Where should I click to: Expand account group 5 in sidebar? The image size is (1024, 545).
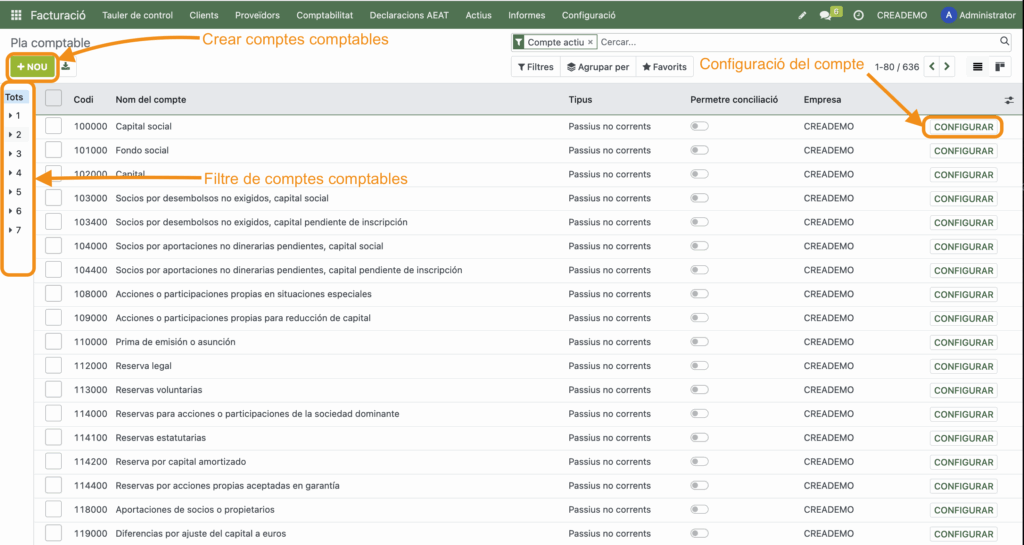pos(10,192)
